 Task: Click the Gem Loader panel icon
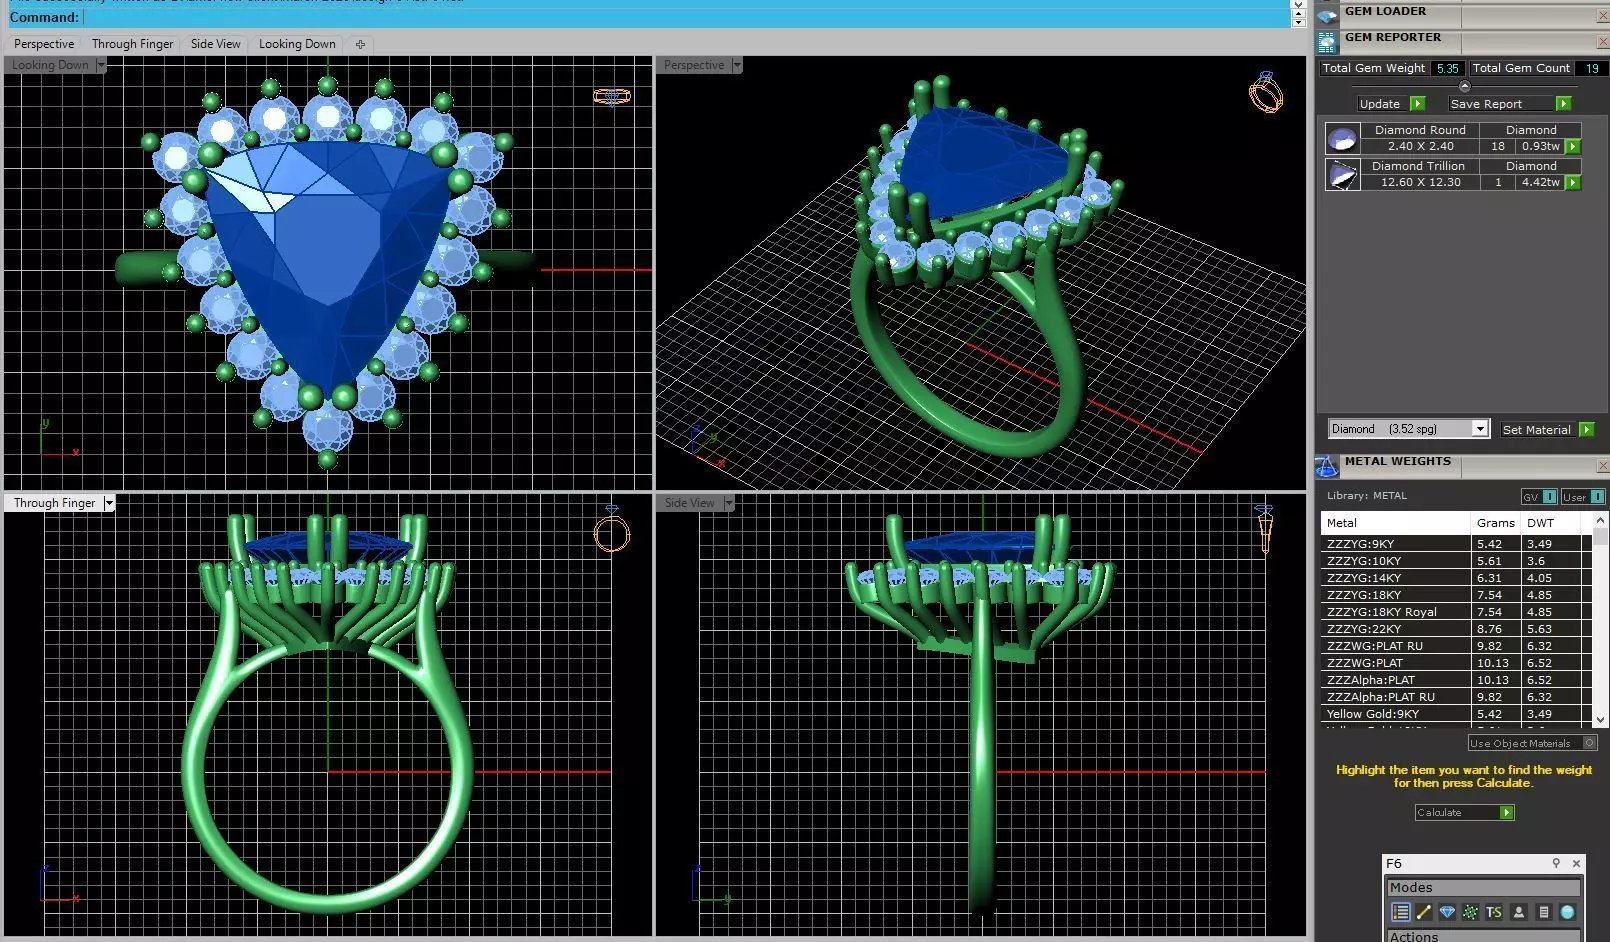1327,16
